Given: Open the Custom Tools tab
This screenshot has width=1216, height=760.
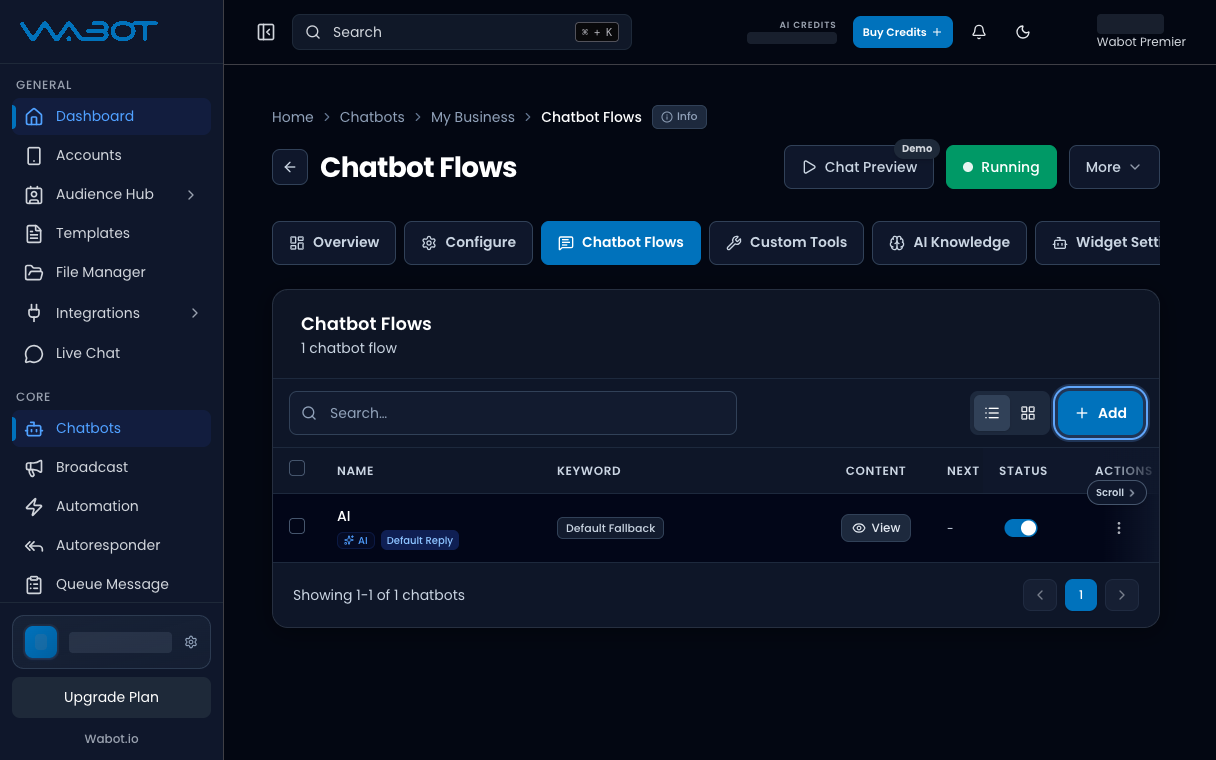Looking at the screenshot, I should [x=786, y=243].
